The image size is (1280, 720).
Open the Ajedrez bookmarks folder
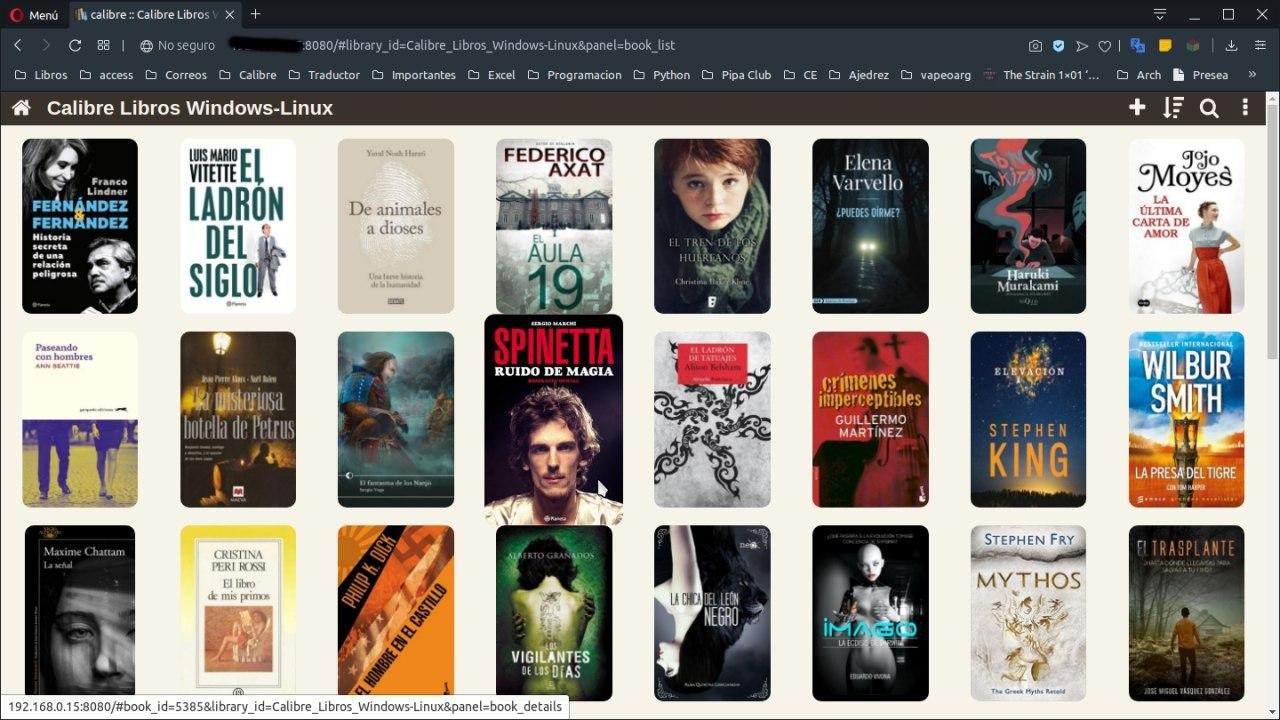(x=858, y=75)
